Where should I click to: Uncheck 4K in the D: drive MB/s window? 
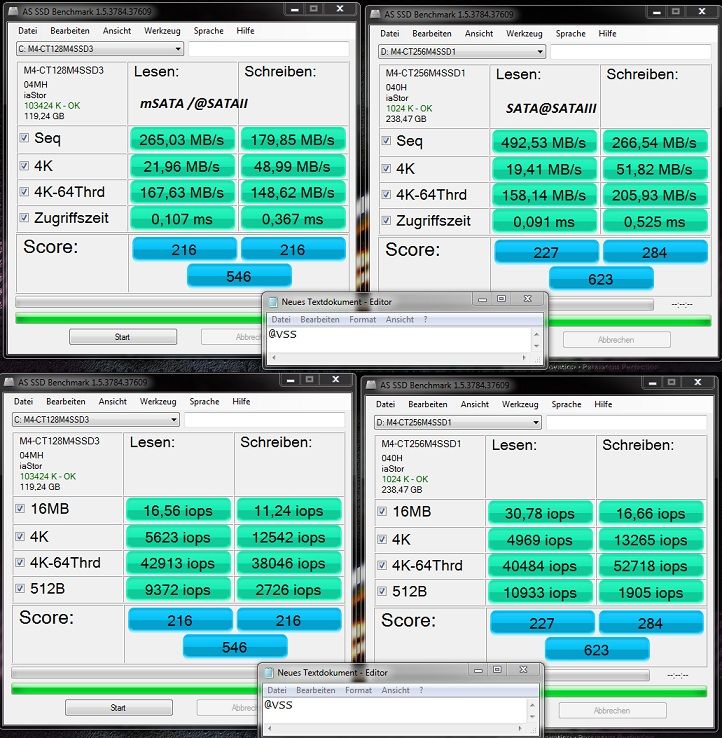(x=386, y=168)
